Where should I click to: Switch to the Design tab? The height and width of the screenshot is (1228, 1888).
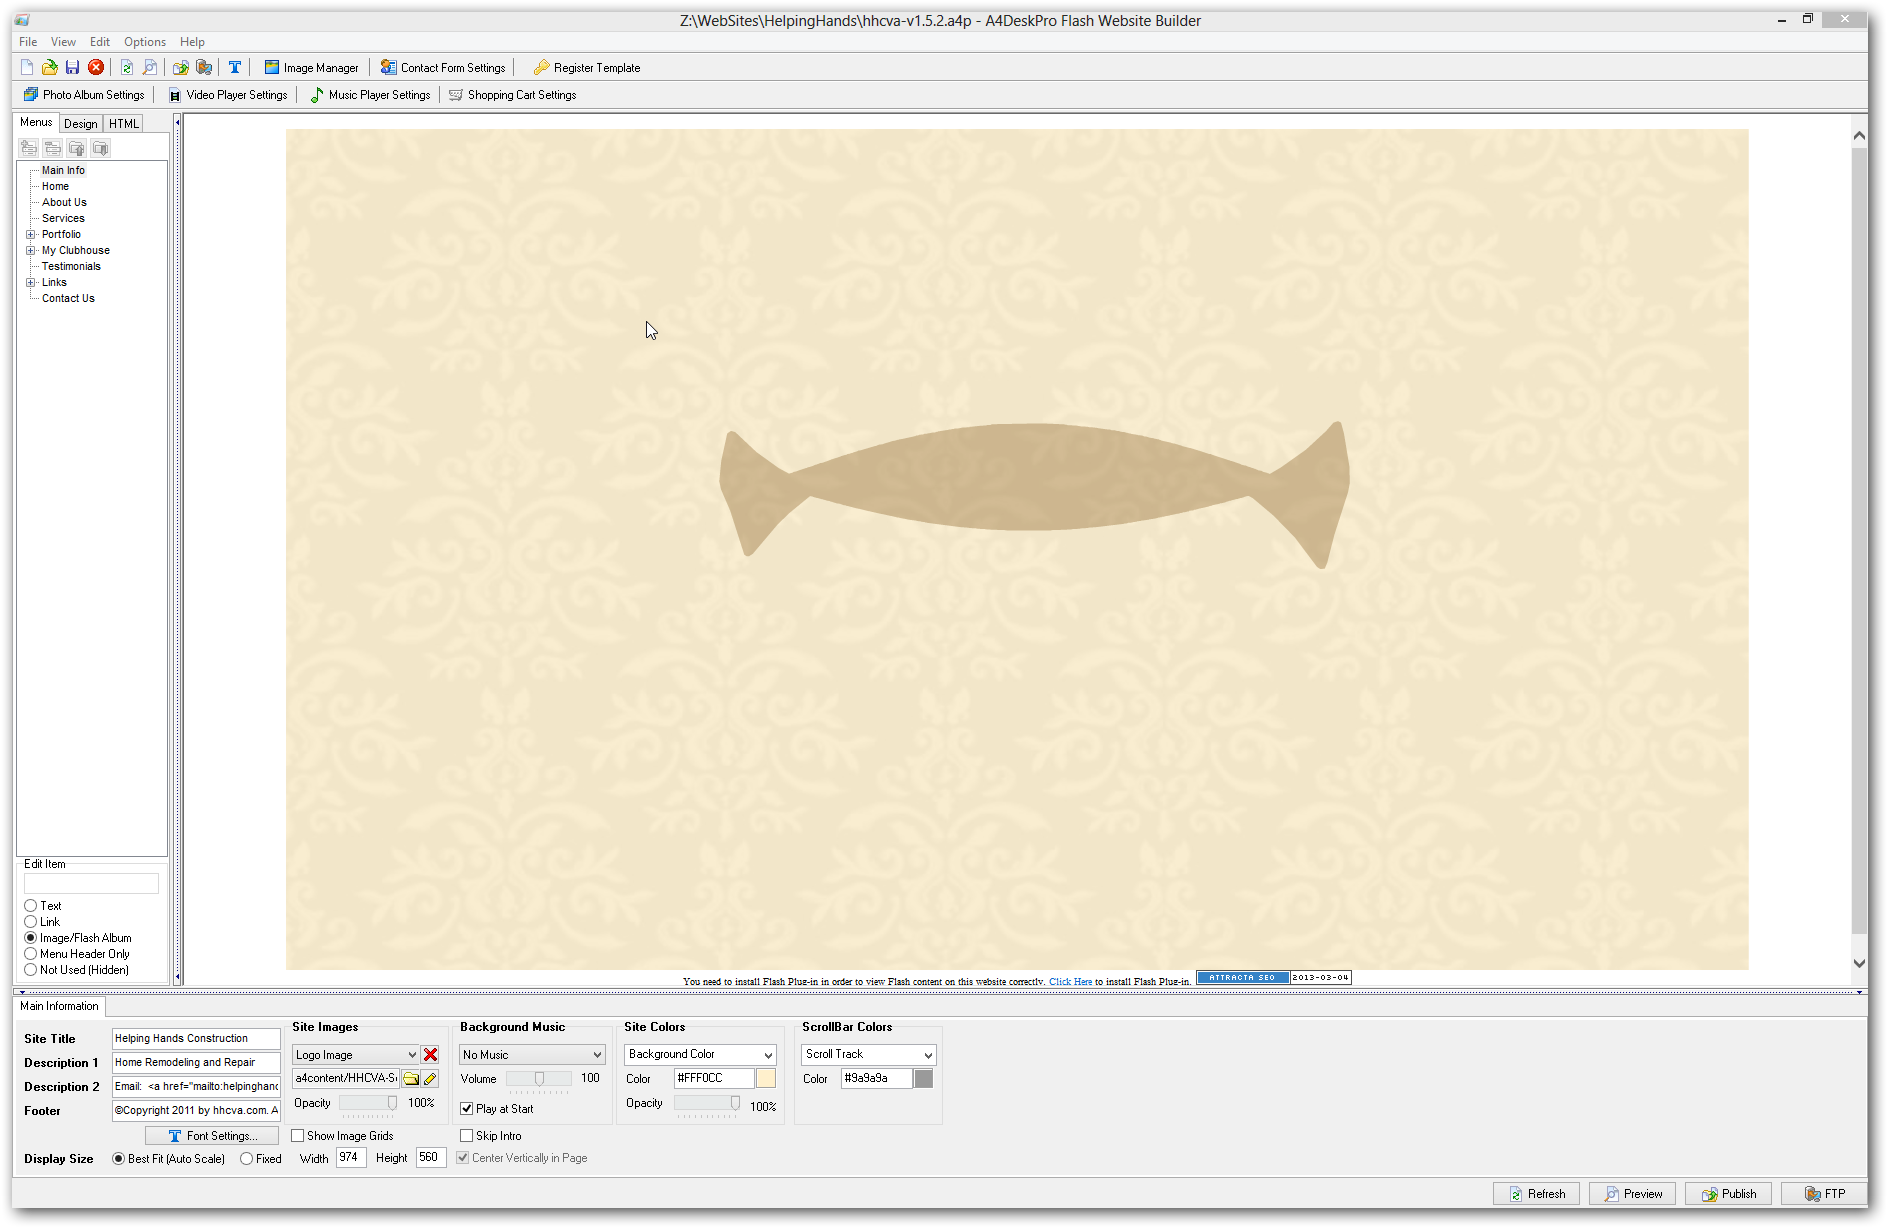tap(81, 124)
